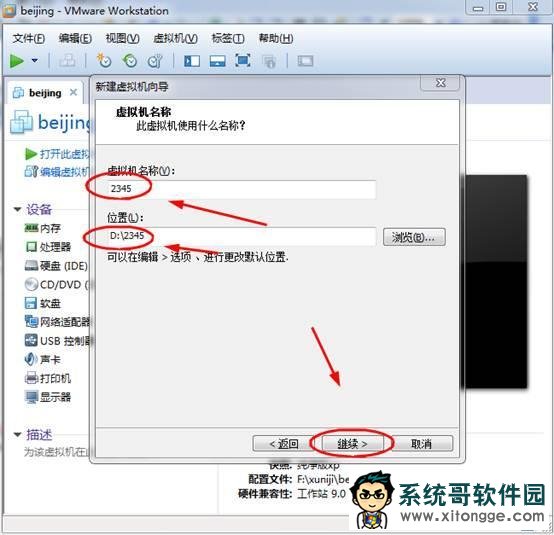Click the 浏览 browse button
554x535 pixels.
pos(414,237)
